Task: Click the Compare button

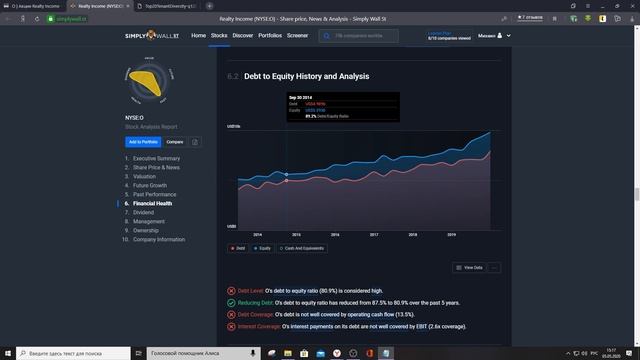Action: point(175,142)
